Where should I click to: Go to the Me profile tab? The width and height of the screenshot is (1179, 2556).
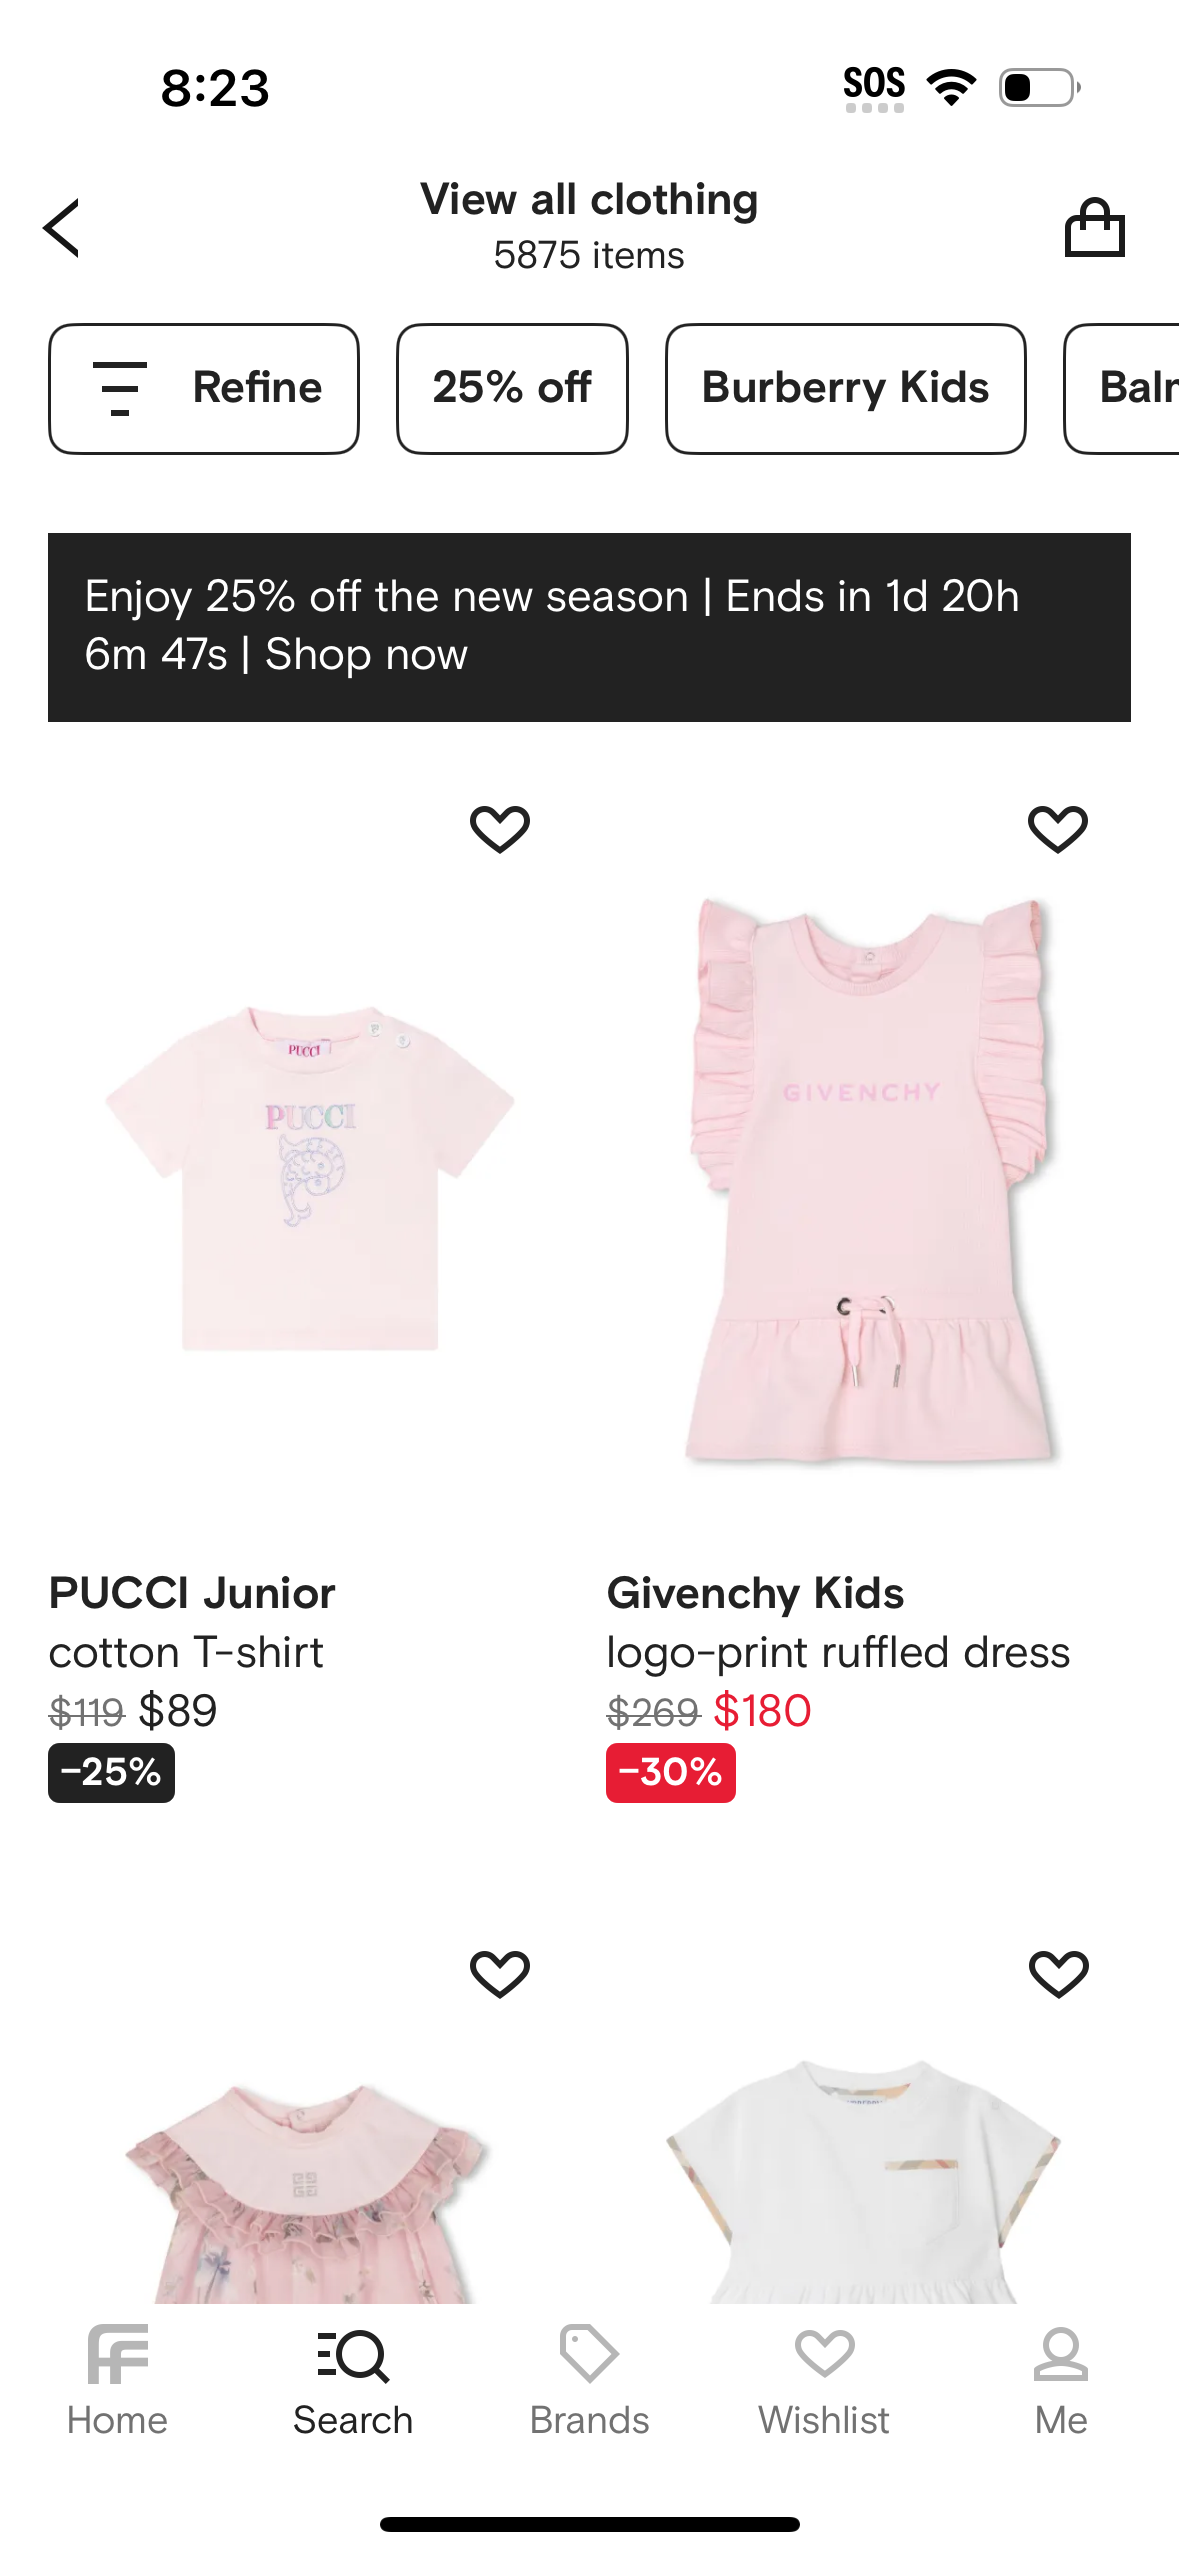point(1060,2380)
